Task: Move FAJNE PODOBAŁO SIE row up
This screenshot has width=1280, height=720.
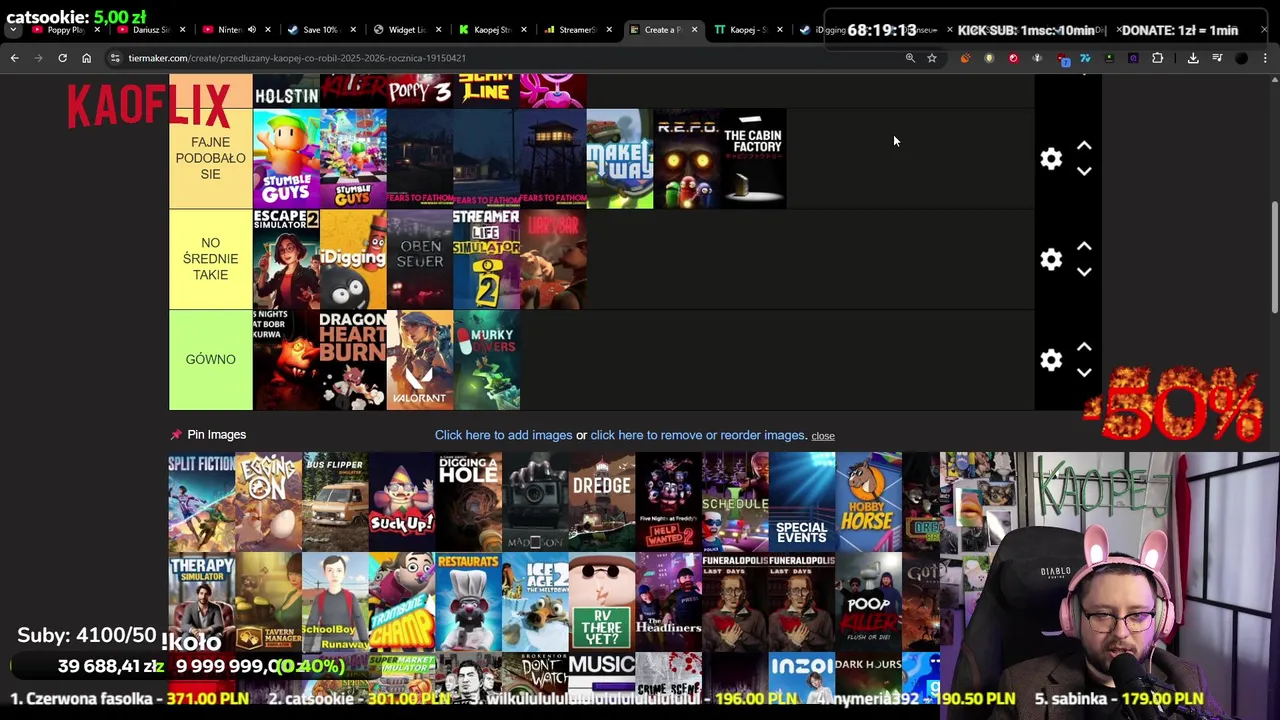Action: click(1084, 146)
